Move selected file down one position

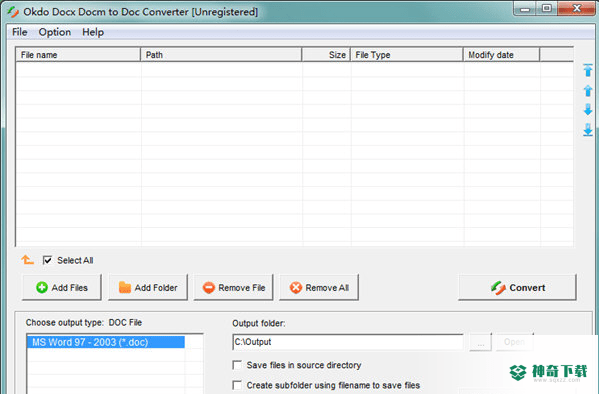[x=588, y=110]
